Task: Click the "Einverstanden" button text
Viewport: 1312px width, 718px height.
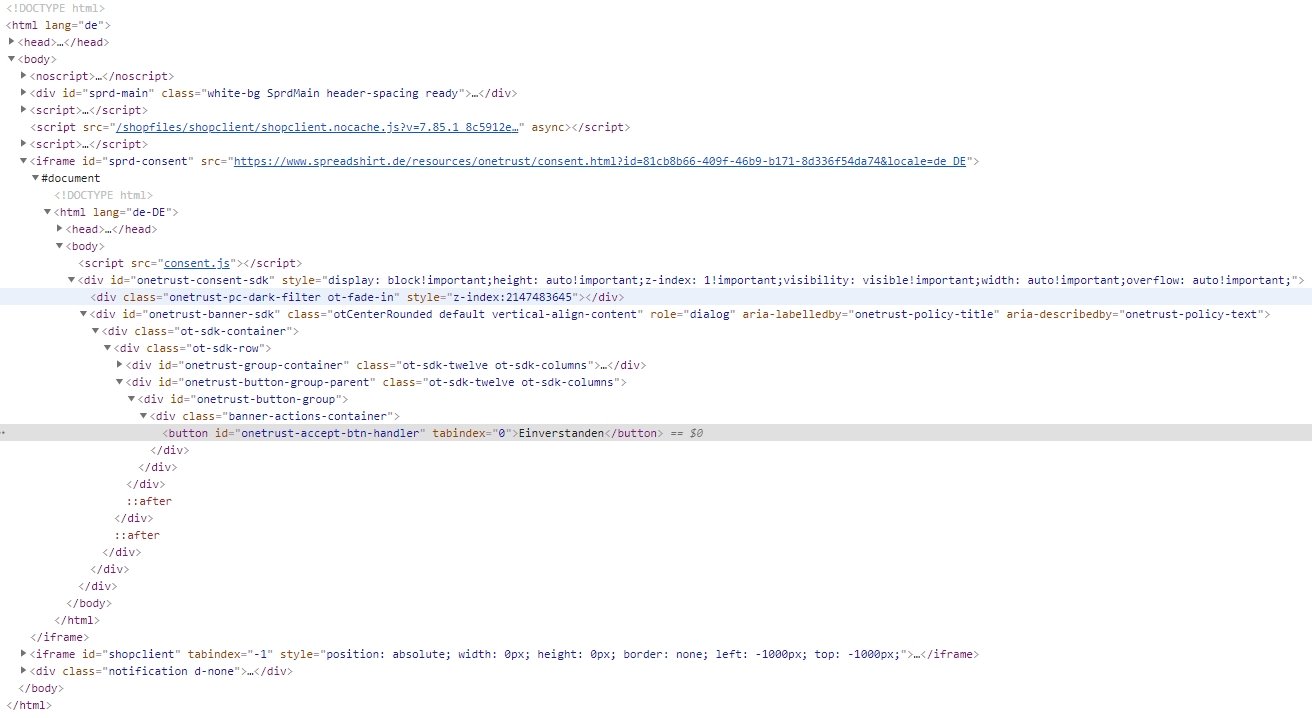Action: [x=560, y=433]
